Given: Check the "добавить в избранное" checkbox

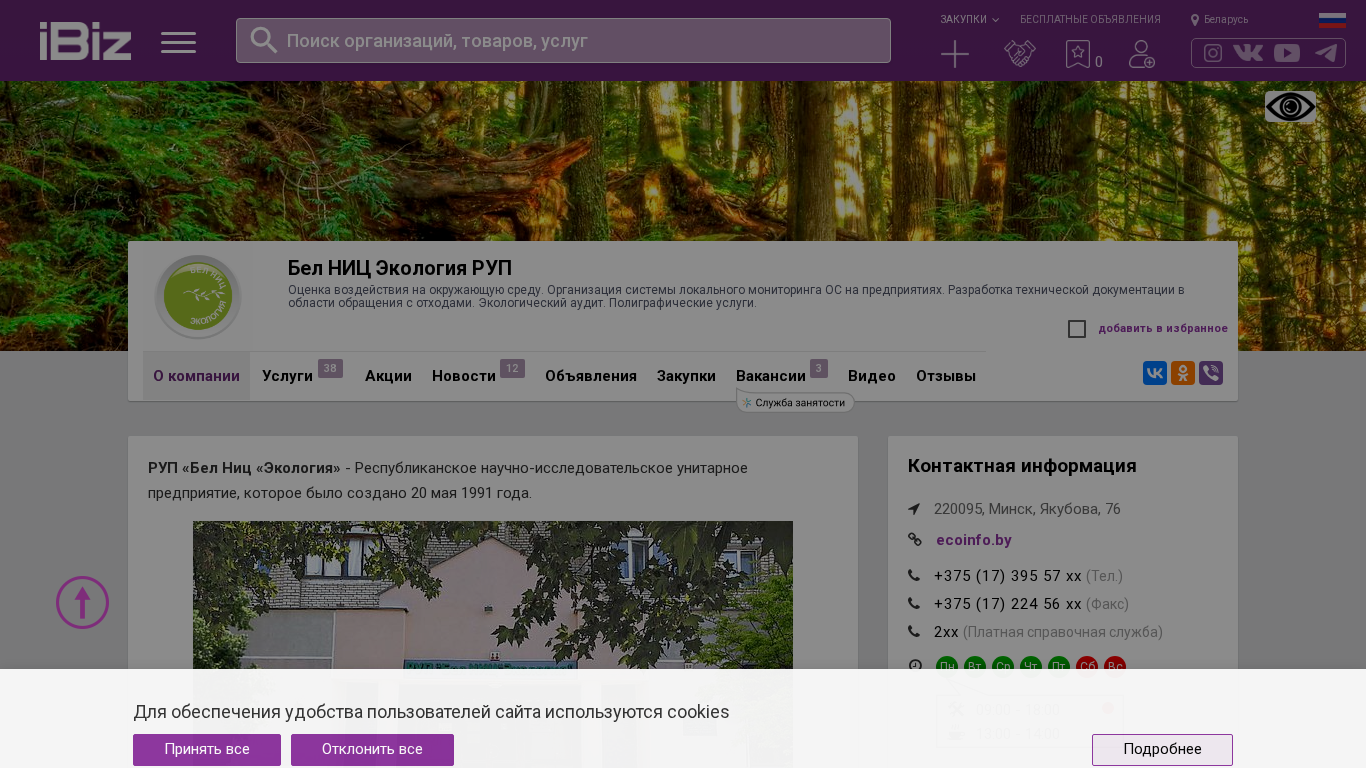Looking at the screenshot, I should (x=1077, y=329).
